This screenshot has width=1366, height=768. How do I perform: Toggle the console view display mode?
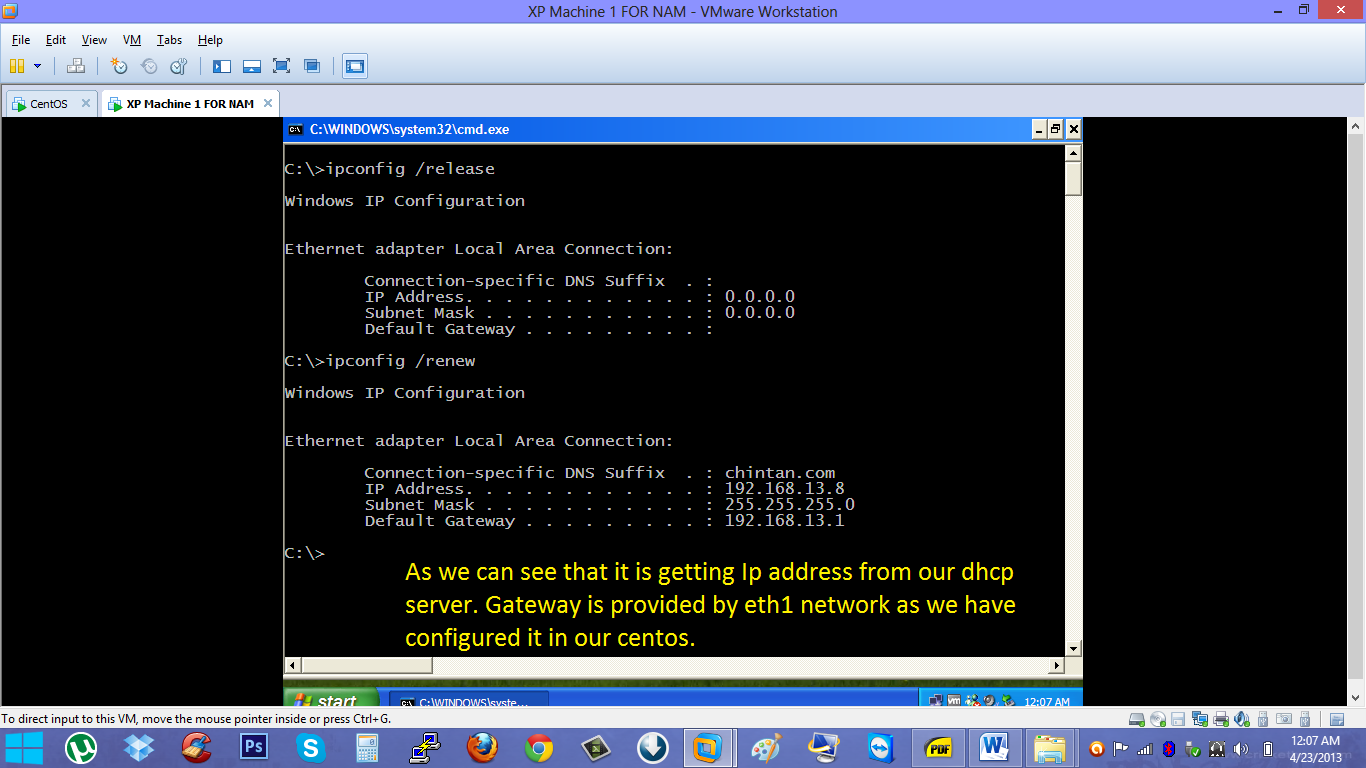pos(355,66)
